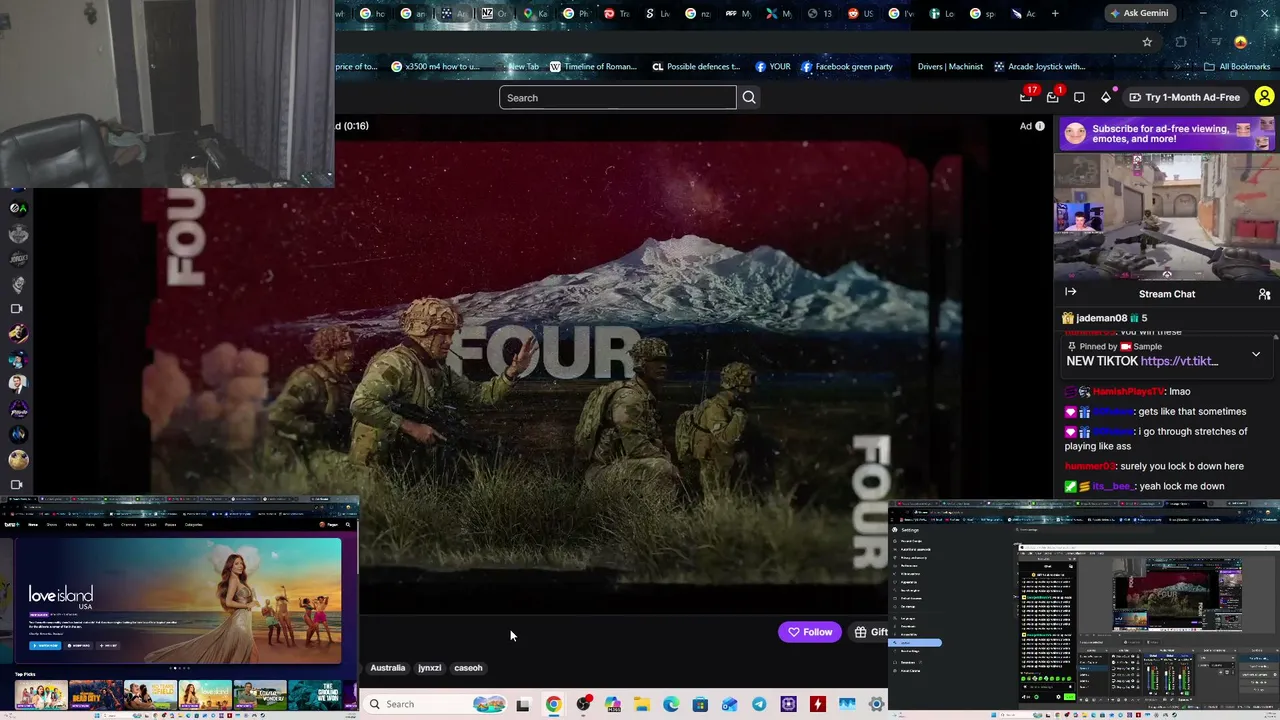Viewport: 1280px width, 720px height.
Task: Open the Arcade Joystick bookmark
Action: click(x=1039, y=67)
